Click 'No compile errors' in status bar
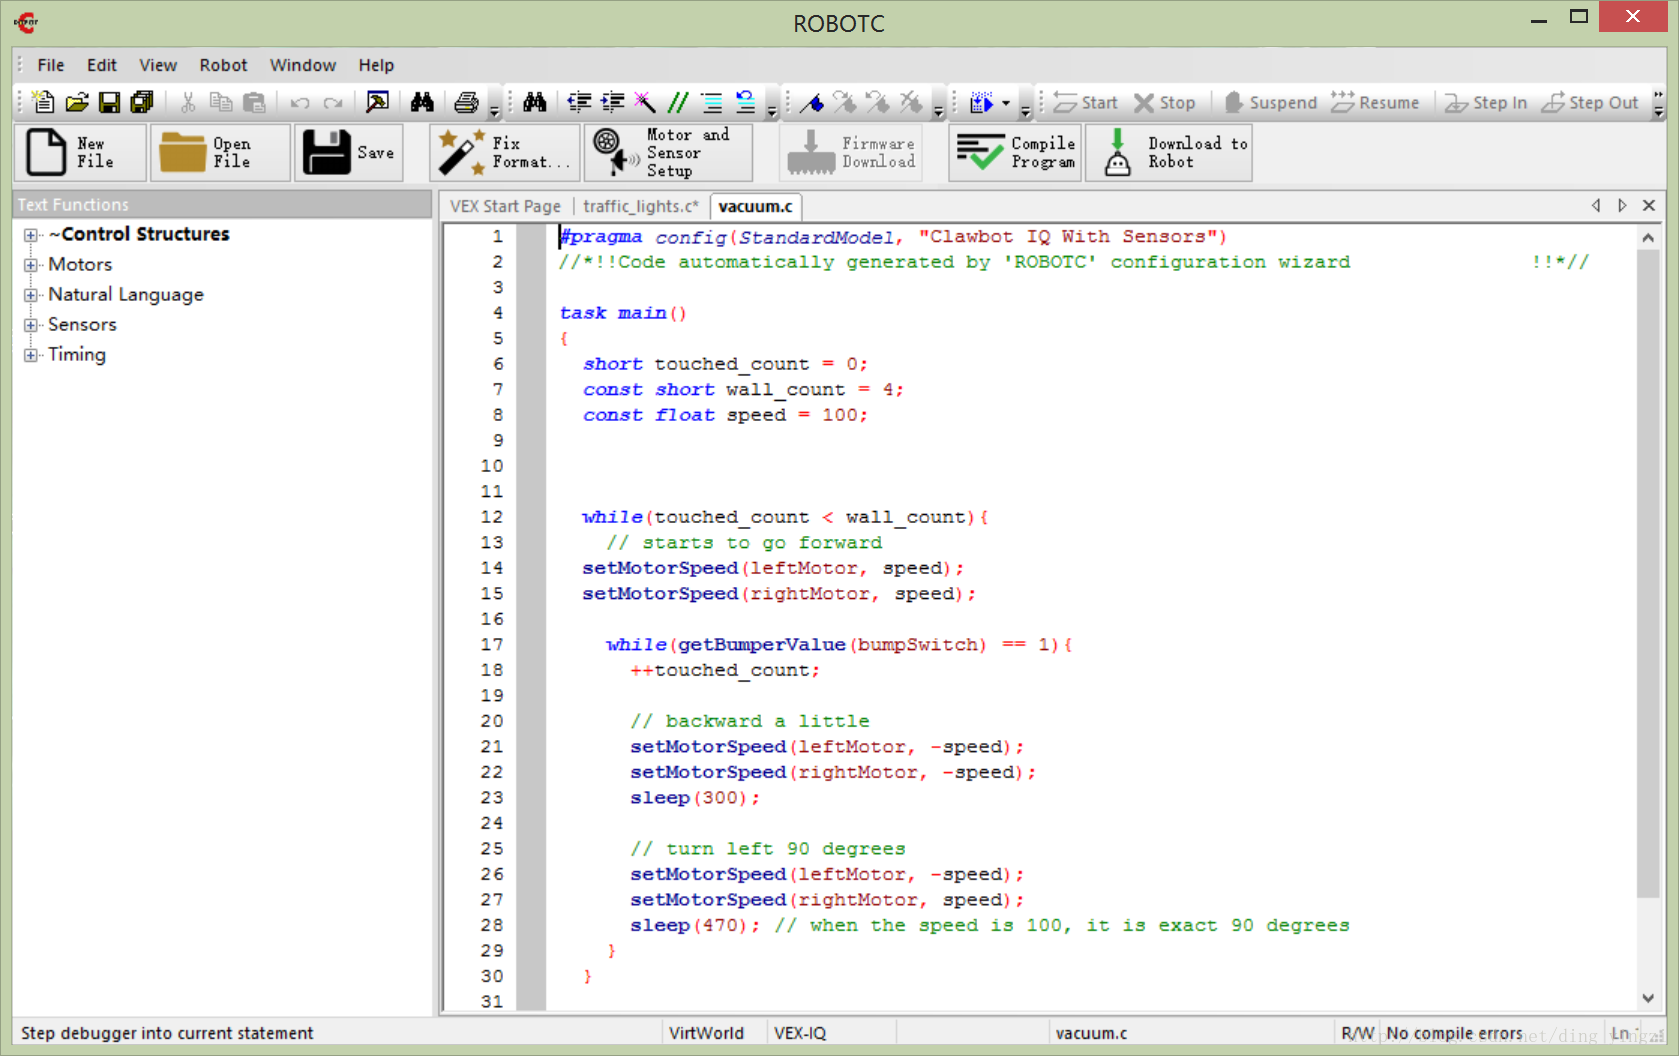 pos(1454,1033)
